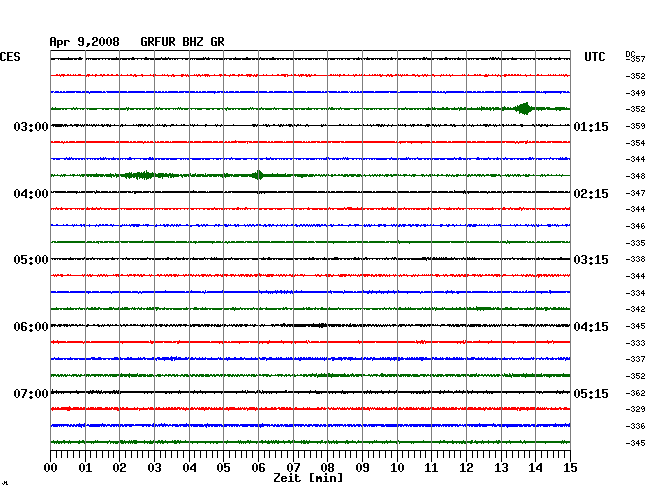Click the DC offset value -338
This screenshot has width=650, height=494.
pyautogui.click(x=635, y=259)
